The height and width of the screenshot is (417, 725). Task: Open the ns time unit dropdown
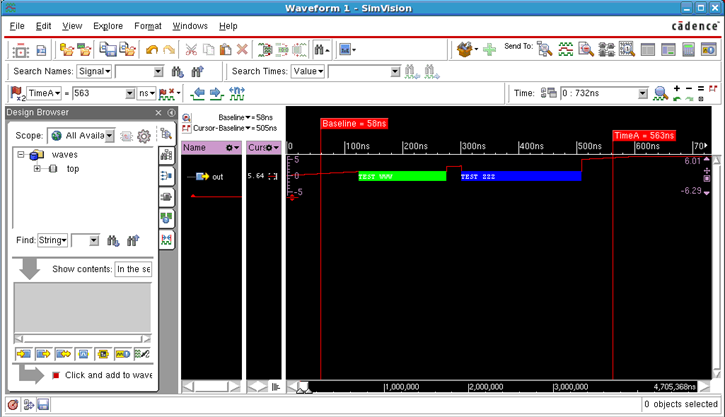(x=146, y=93)
